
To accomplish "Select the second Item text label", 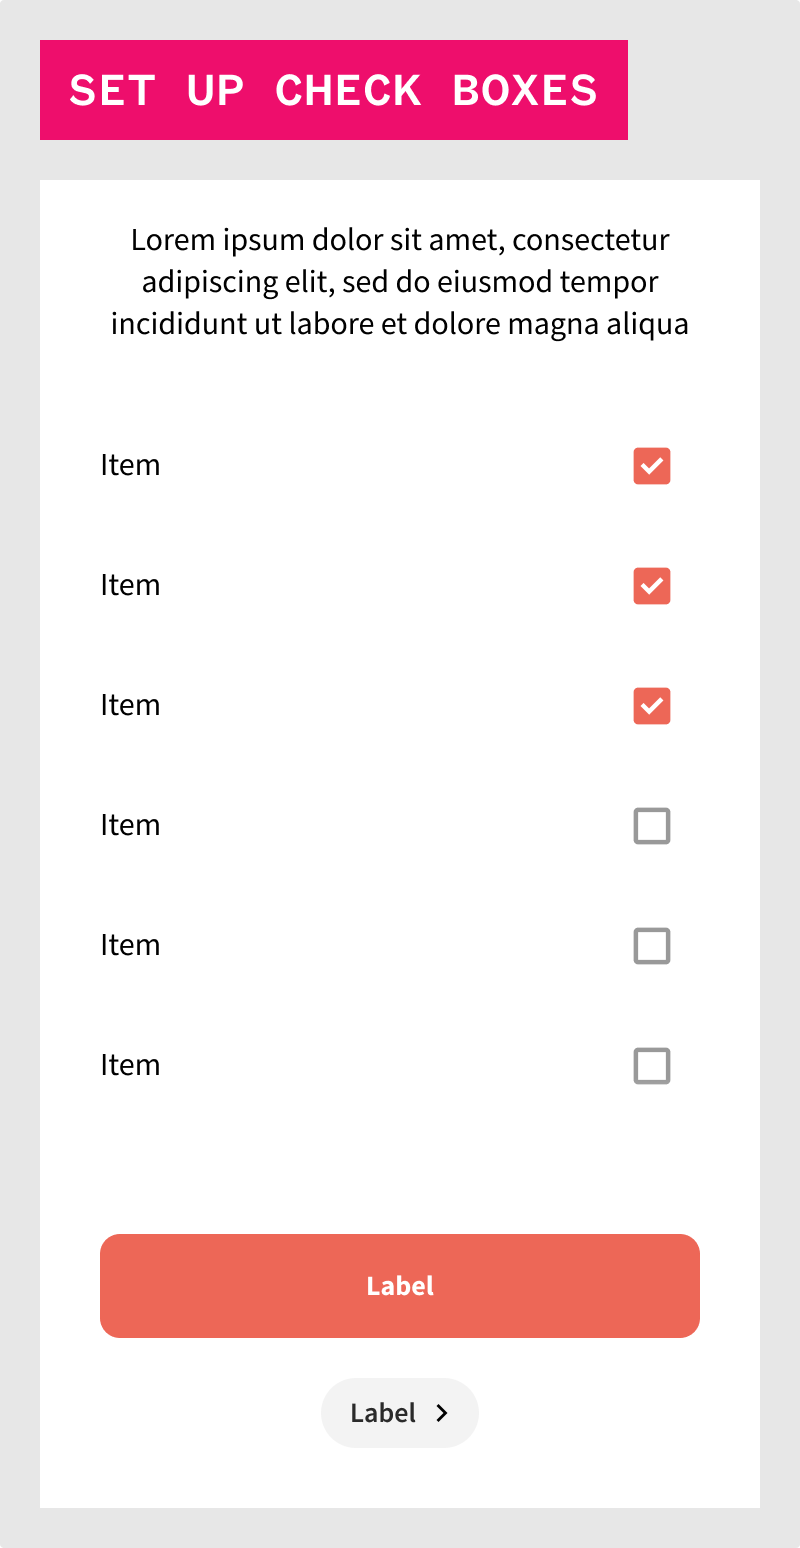I will click(130, 586).
